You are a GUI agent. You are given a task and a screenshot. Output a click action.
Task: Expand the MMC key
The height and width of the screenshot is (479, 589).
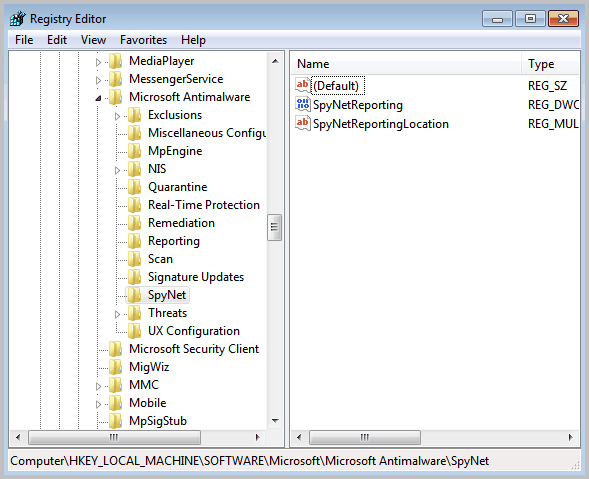click(x=98, y=386)
